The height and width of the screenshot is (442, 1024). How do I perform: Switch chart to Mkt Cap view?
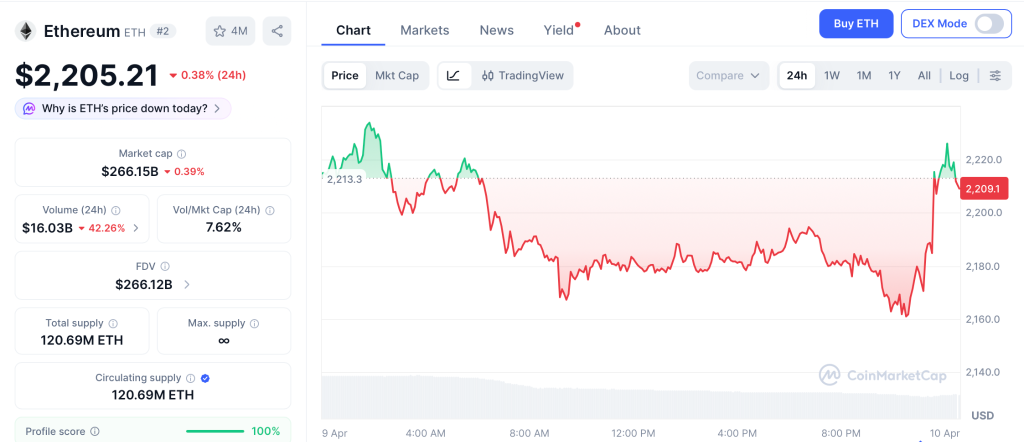397,75
